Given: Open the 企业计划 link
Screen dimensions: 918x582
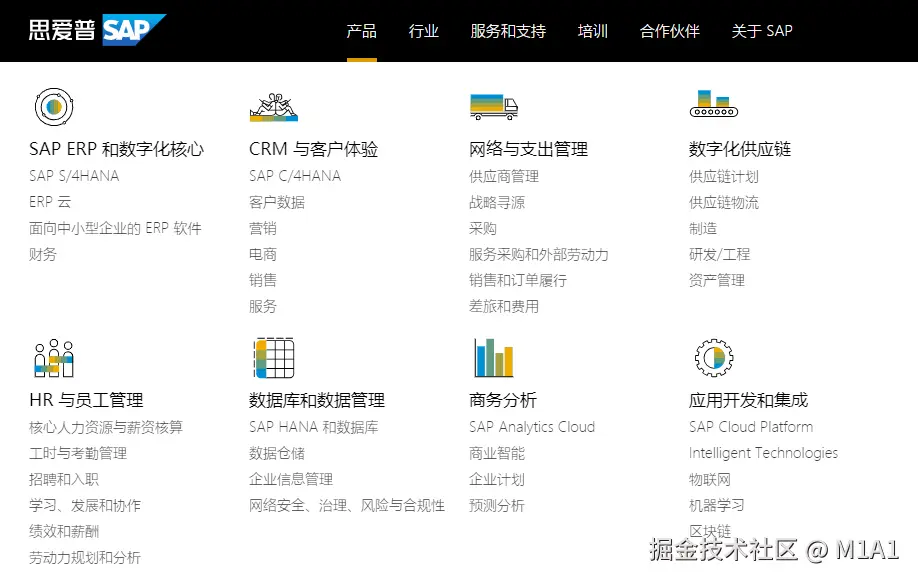Looking at the screenshot, I should pos(497,479).
